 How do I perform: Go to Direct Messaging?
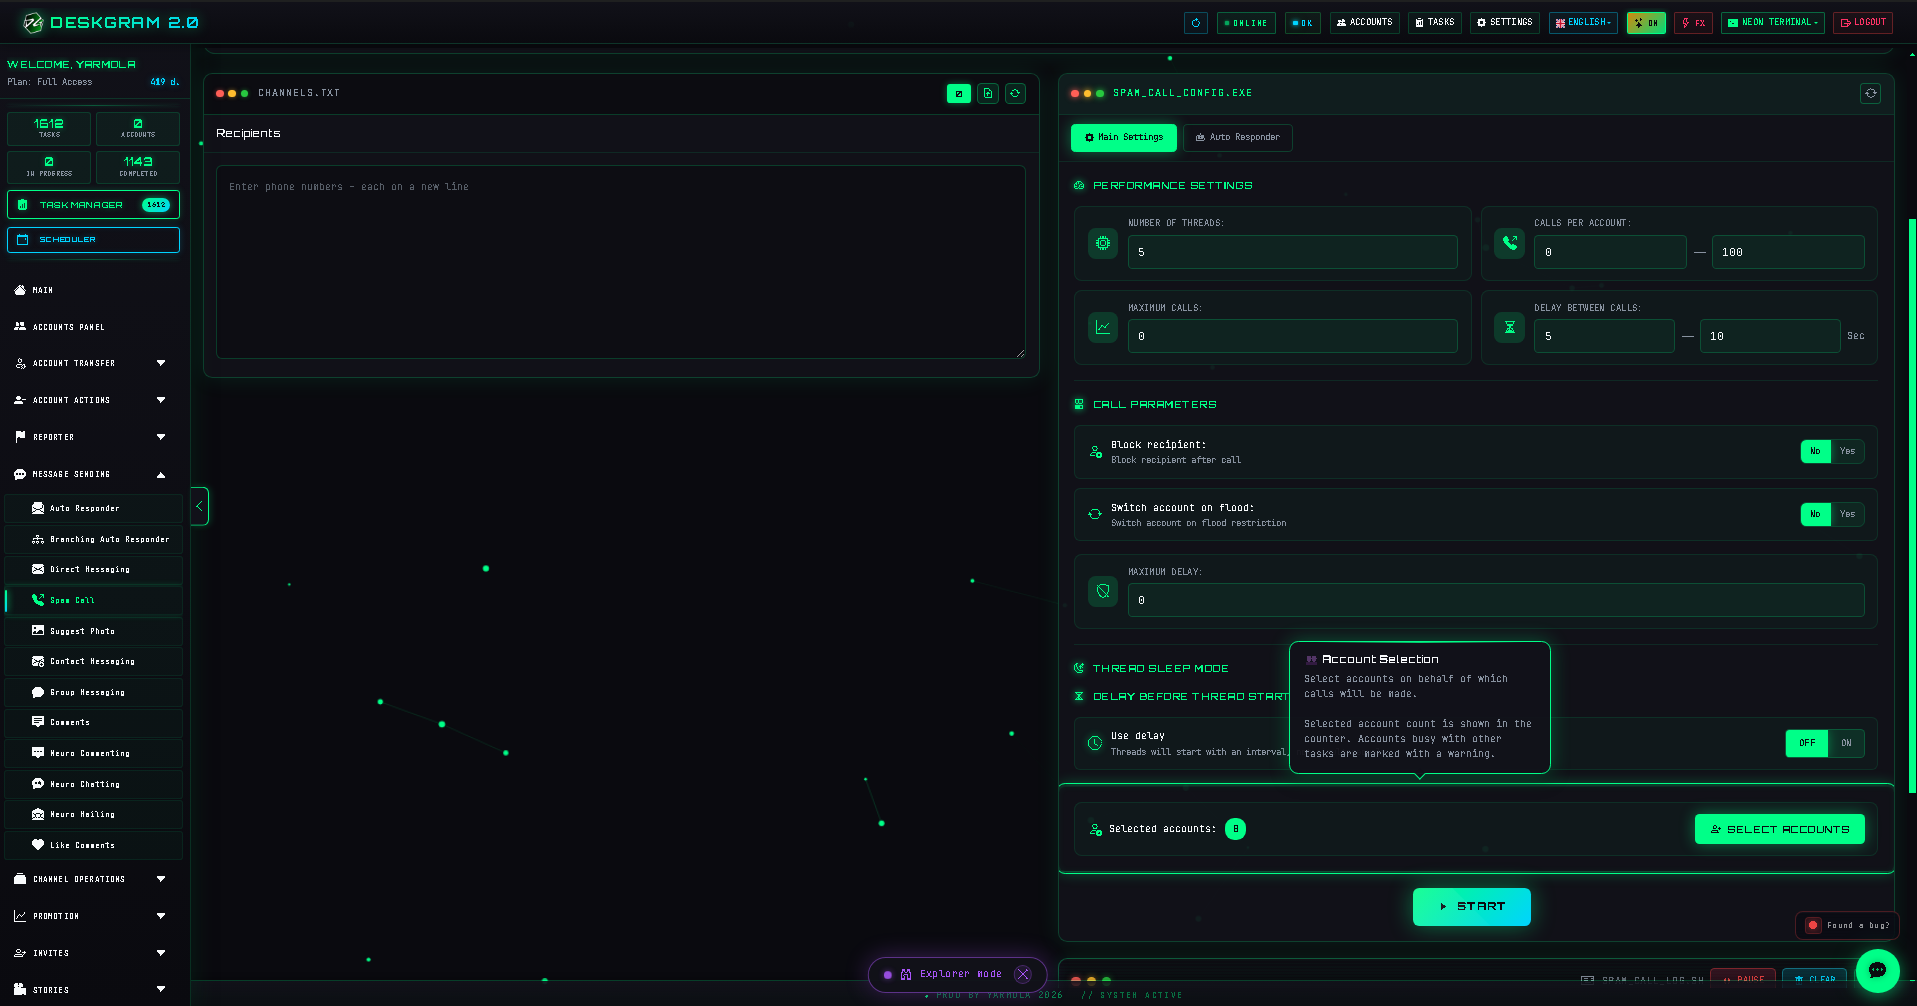point(94,569)
